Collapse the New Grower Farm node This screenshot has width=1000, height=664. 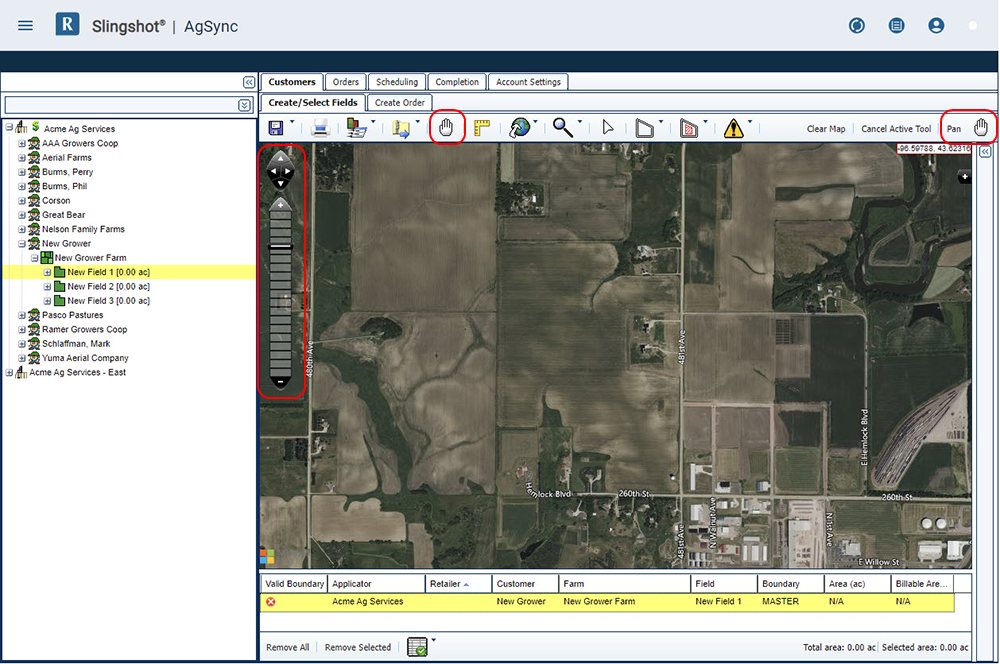pos(34,258)
